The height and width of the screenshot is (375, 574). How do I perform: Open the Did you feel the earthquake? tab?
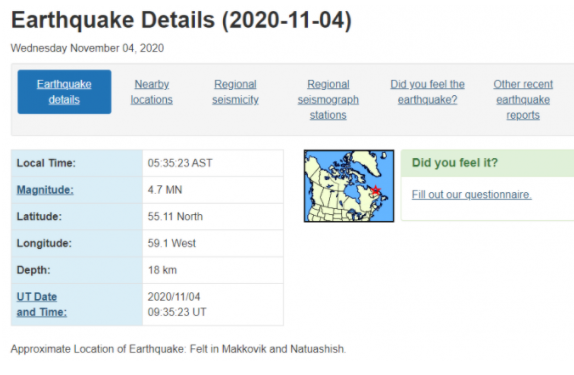(427, 92)
